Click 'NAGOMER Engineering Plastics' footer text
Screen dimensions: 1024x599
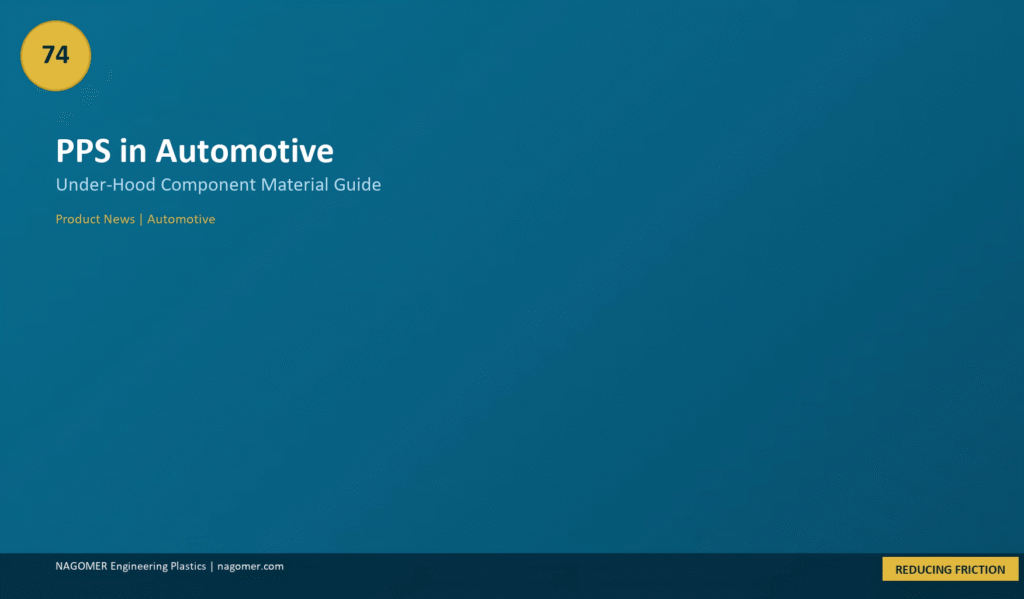[131, 566]
